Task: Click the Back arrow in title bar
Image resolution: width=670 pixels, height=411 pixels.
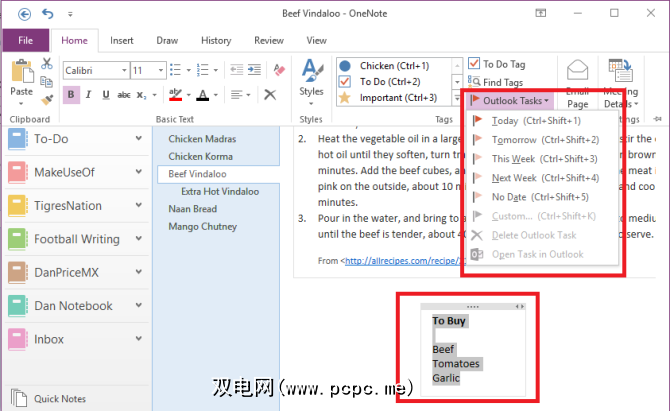Action: coord(24,14)
